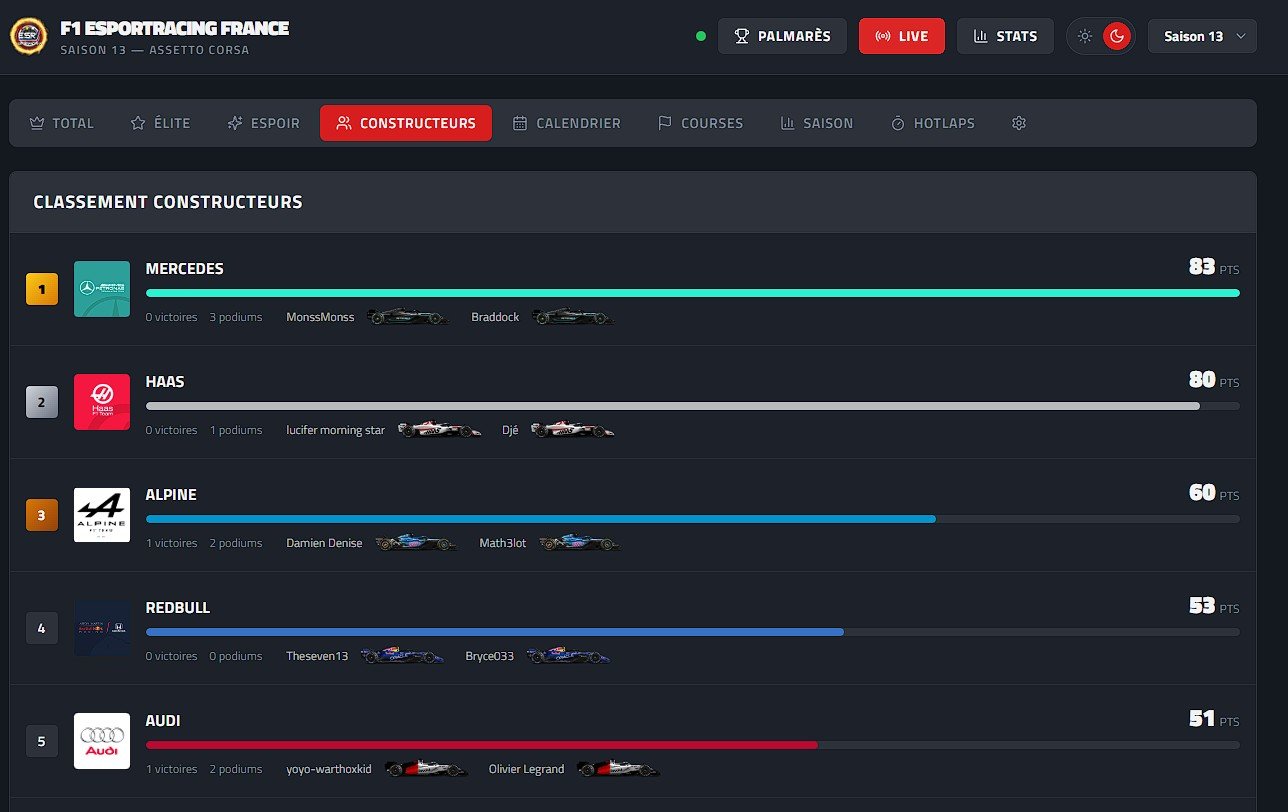Switch to the Calendrier tab
This screenshot has height=812, width=1288.
(x=566, y=123)
